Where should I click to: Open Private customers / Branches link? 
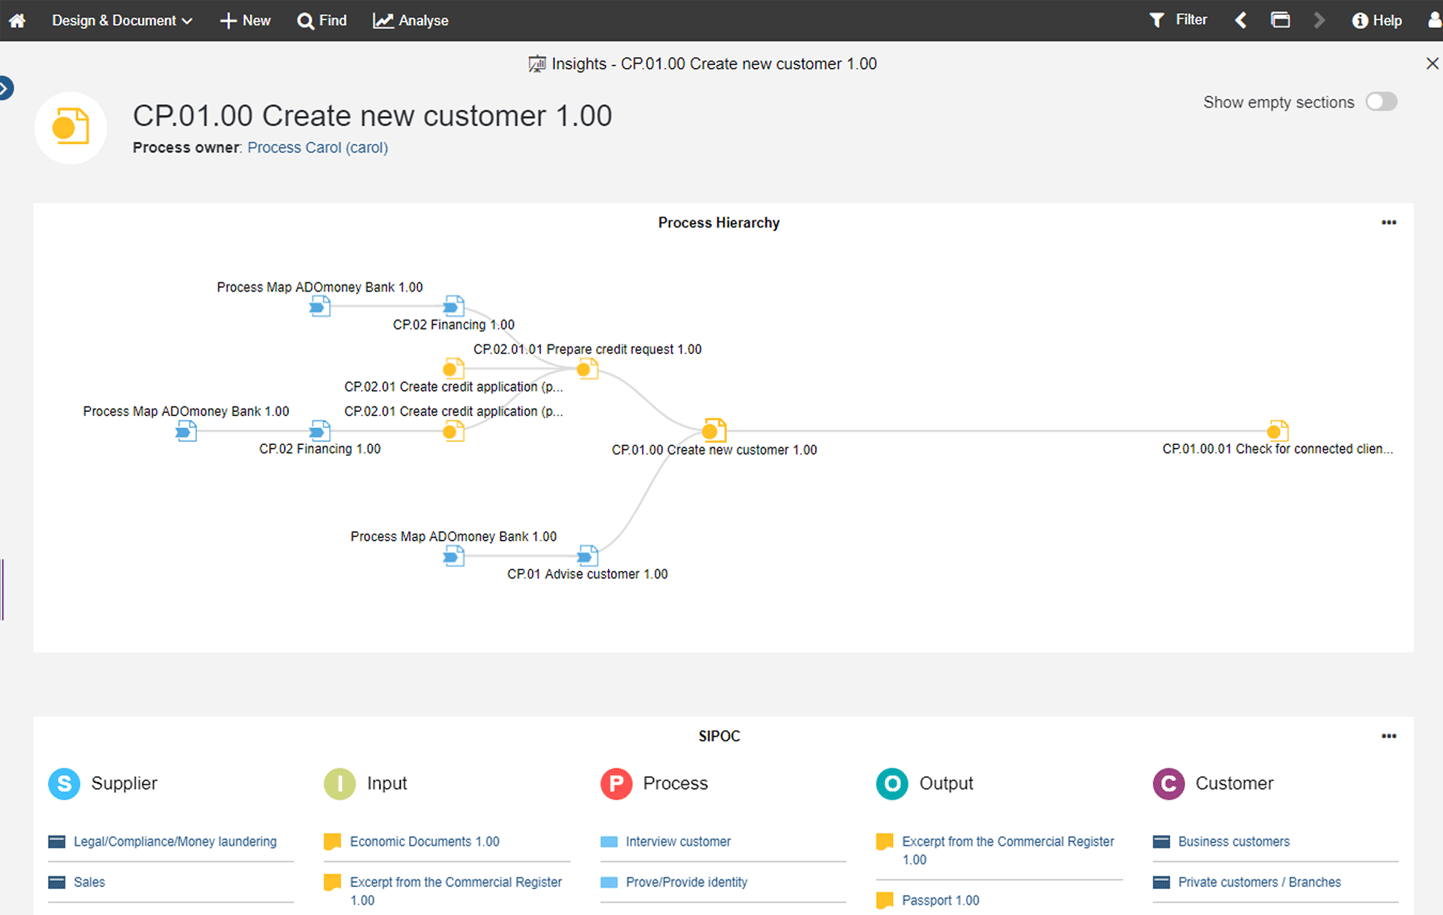click(1259, 882)
